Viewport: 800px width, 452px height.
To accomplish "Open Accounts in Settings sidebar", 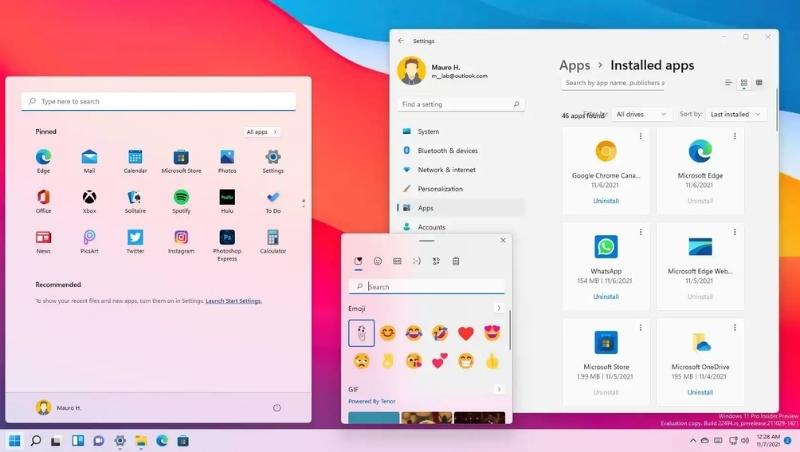I will [x=461, y=227].
